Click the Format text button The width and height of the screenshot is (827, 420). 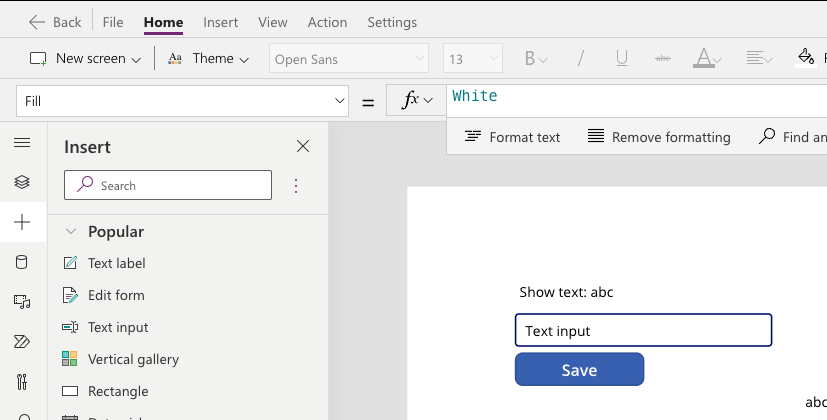coord(512,137)
